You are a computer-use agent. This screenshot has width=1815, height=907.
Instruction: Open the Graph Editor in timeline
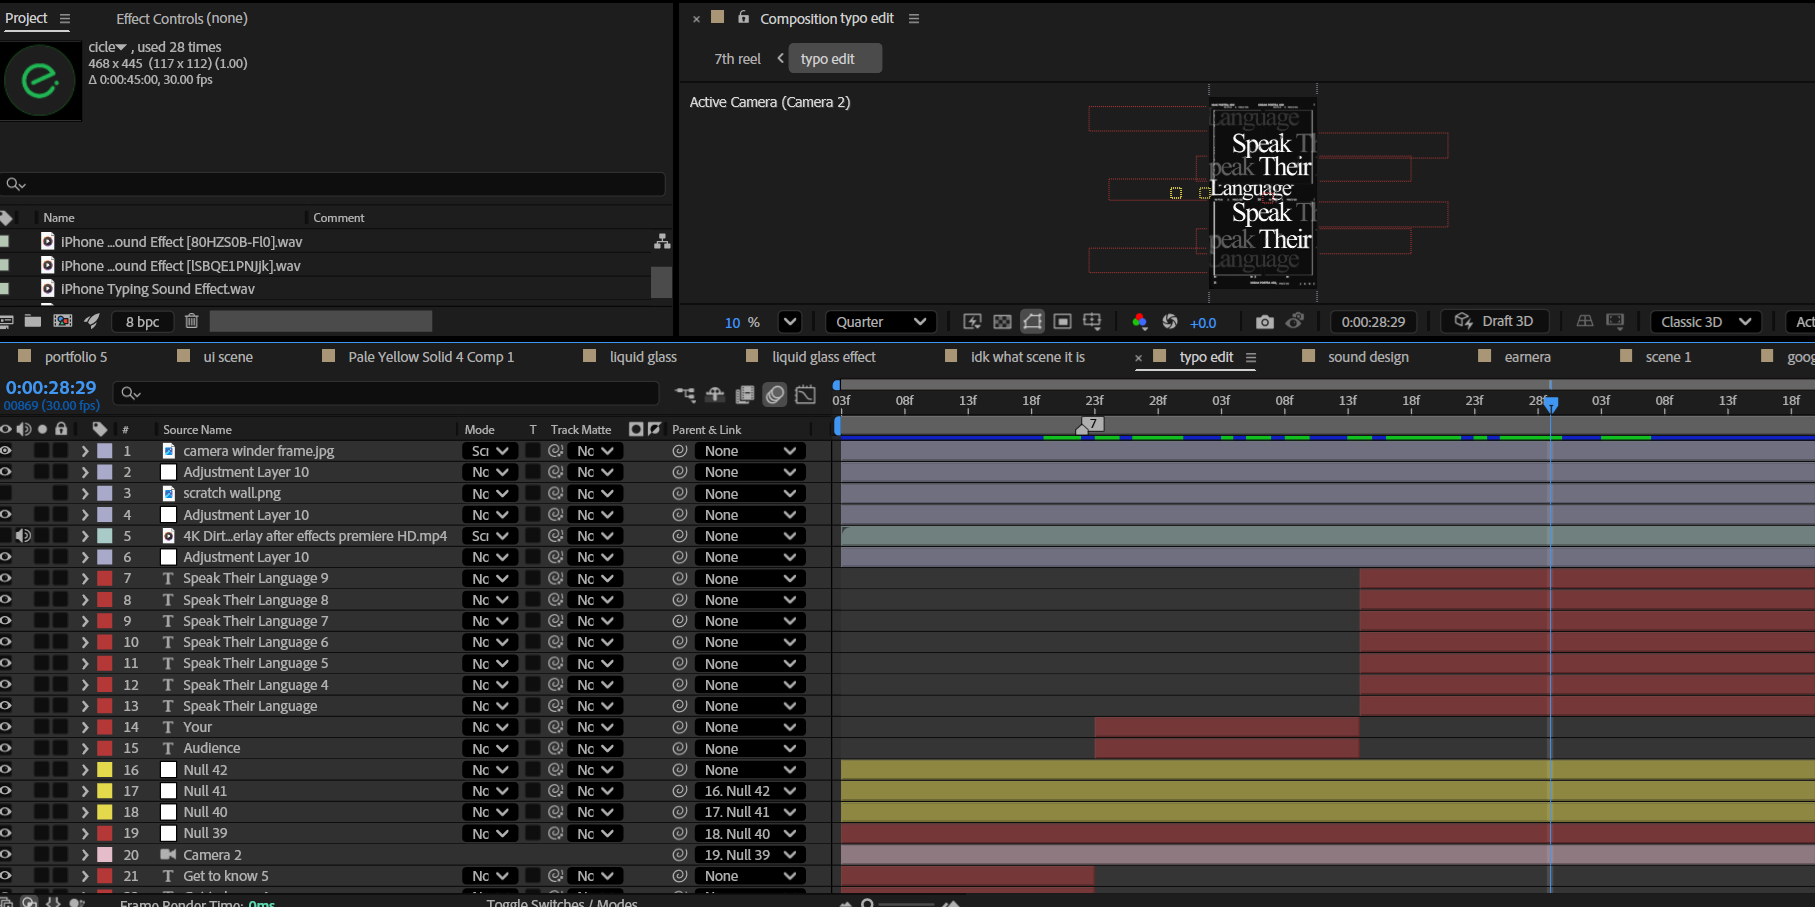point(805,394)
